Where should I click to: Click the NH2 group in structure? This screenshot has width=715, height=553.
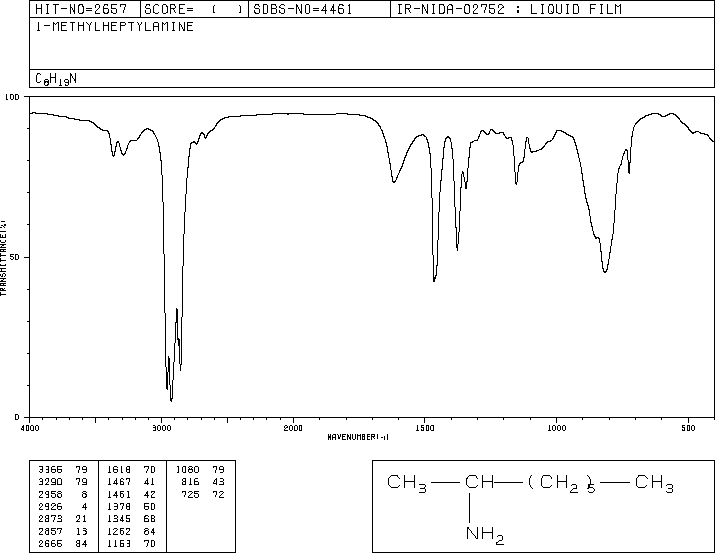pos(485,534)
